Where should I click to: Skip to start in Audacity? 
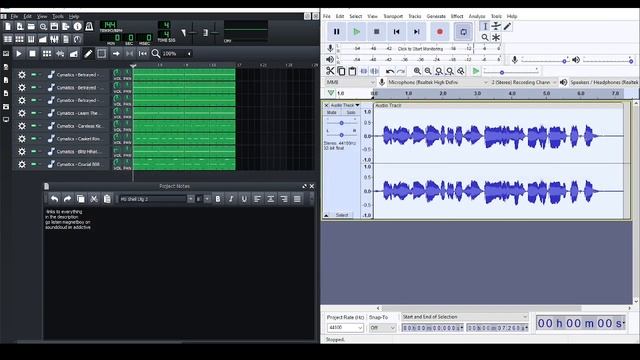click(396, 31)
